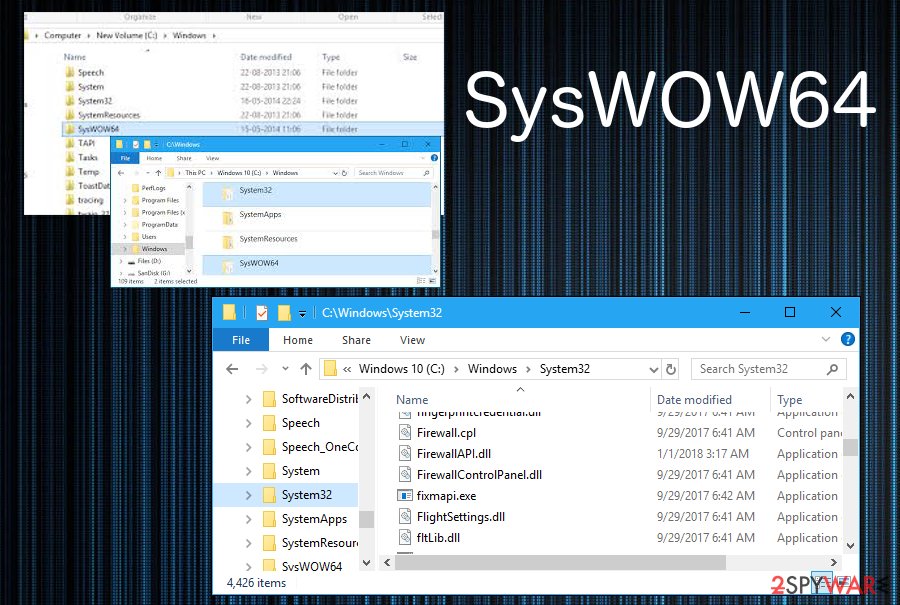Image resolution: width=900 pixels, height=605 pixels.
Task: Select FlightSettings.dll file icon
Action: [405, 517]
